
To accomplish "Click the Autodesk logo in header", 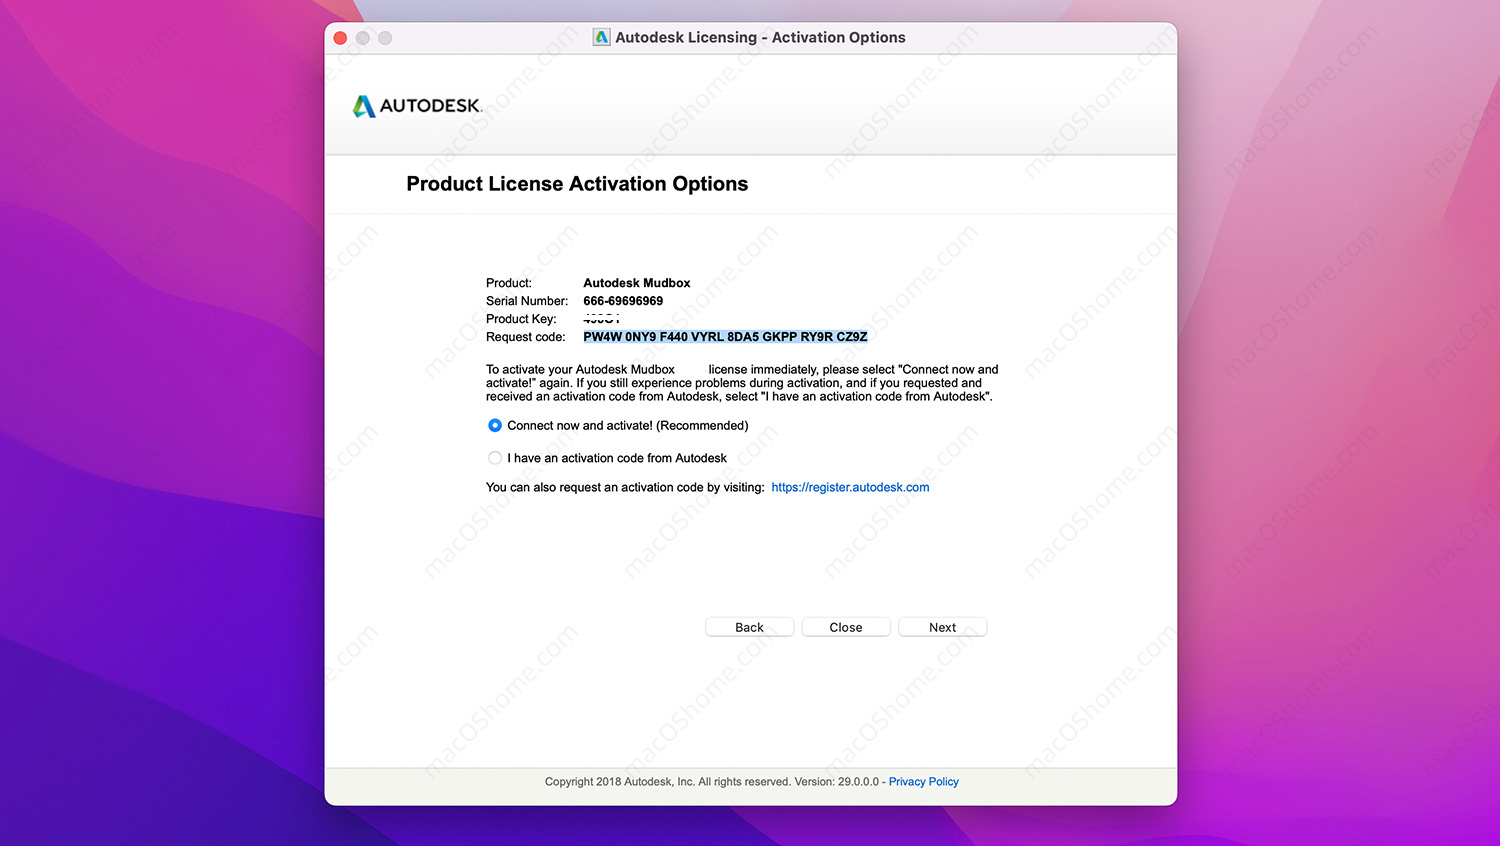I will pyautogui.click(x=417, y=106).
